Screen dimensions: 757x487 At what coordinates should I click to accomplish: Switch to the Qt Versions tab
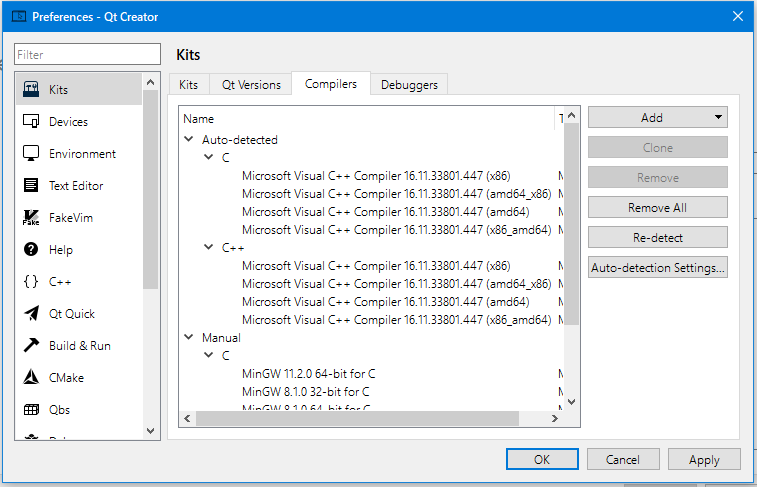[x=251, y=85]
